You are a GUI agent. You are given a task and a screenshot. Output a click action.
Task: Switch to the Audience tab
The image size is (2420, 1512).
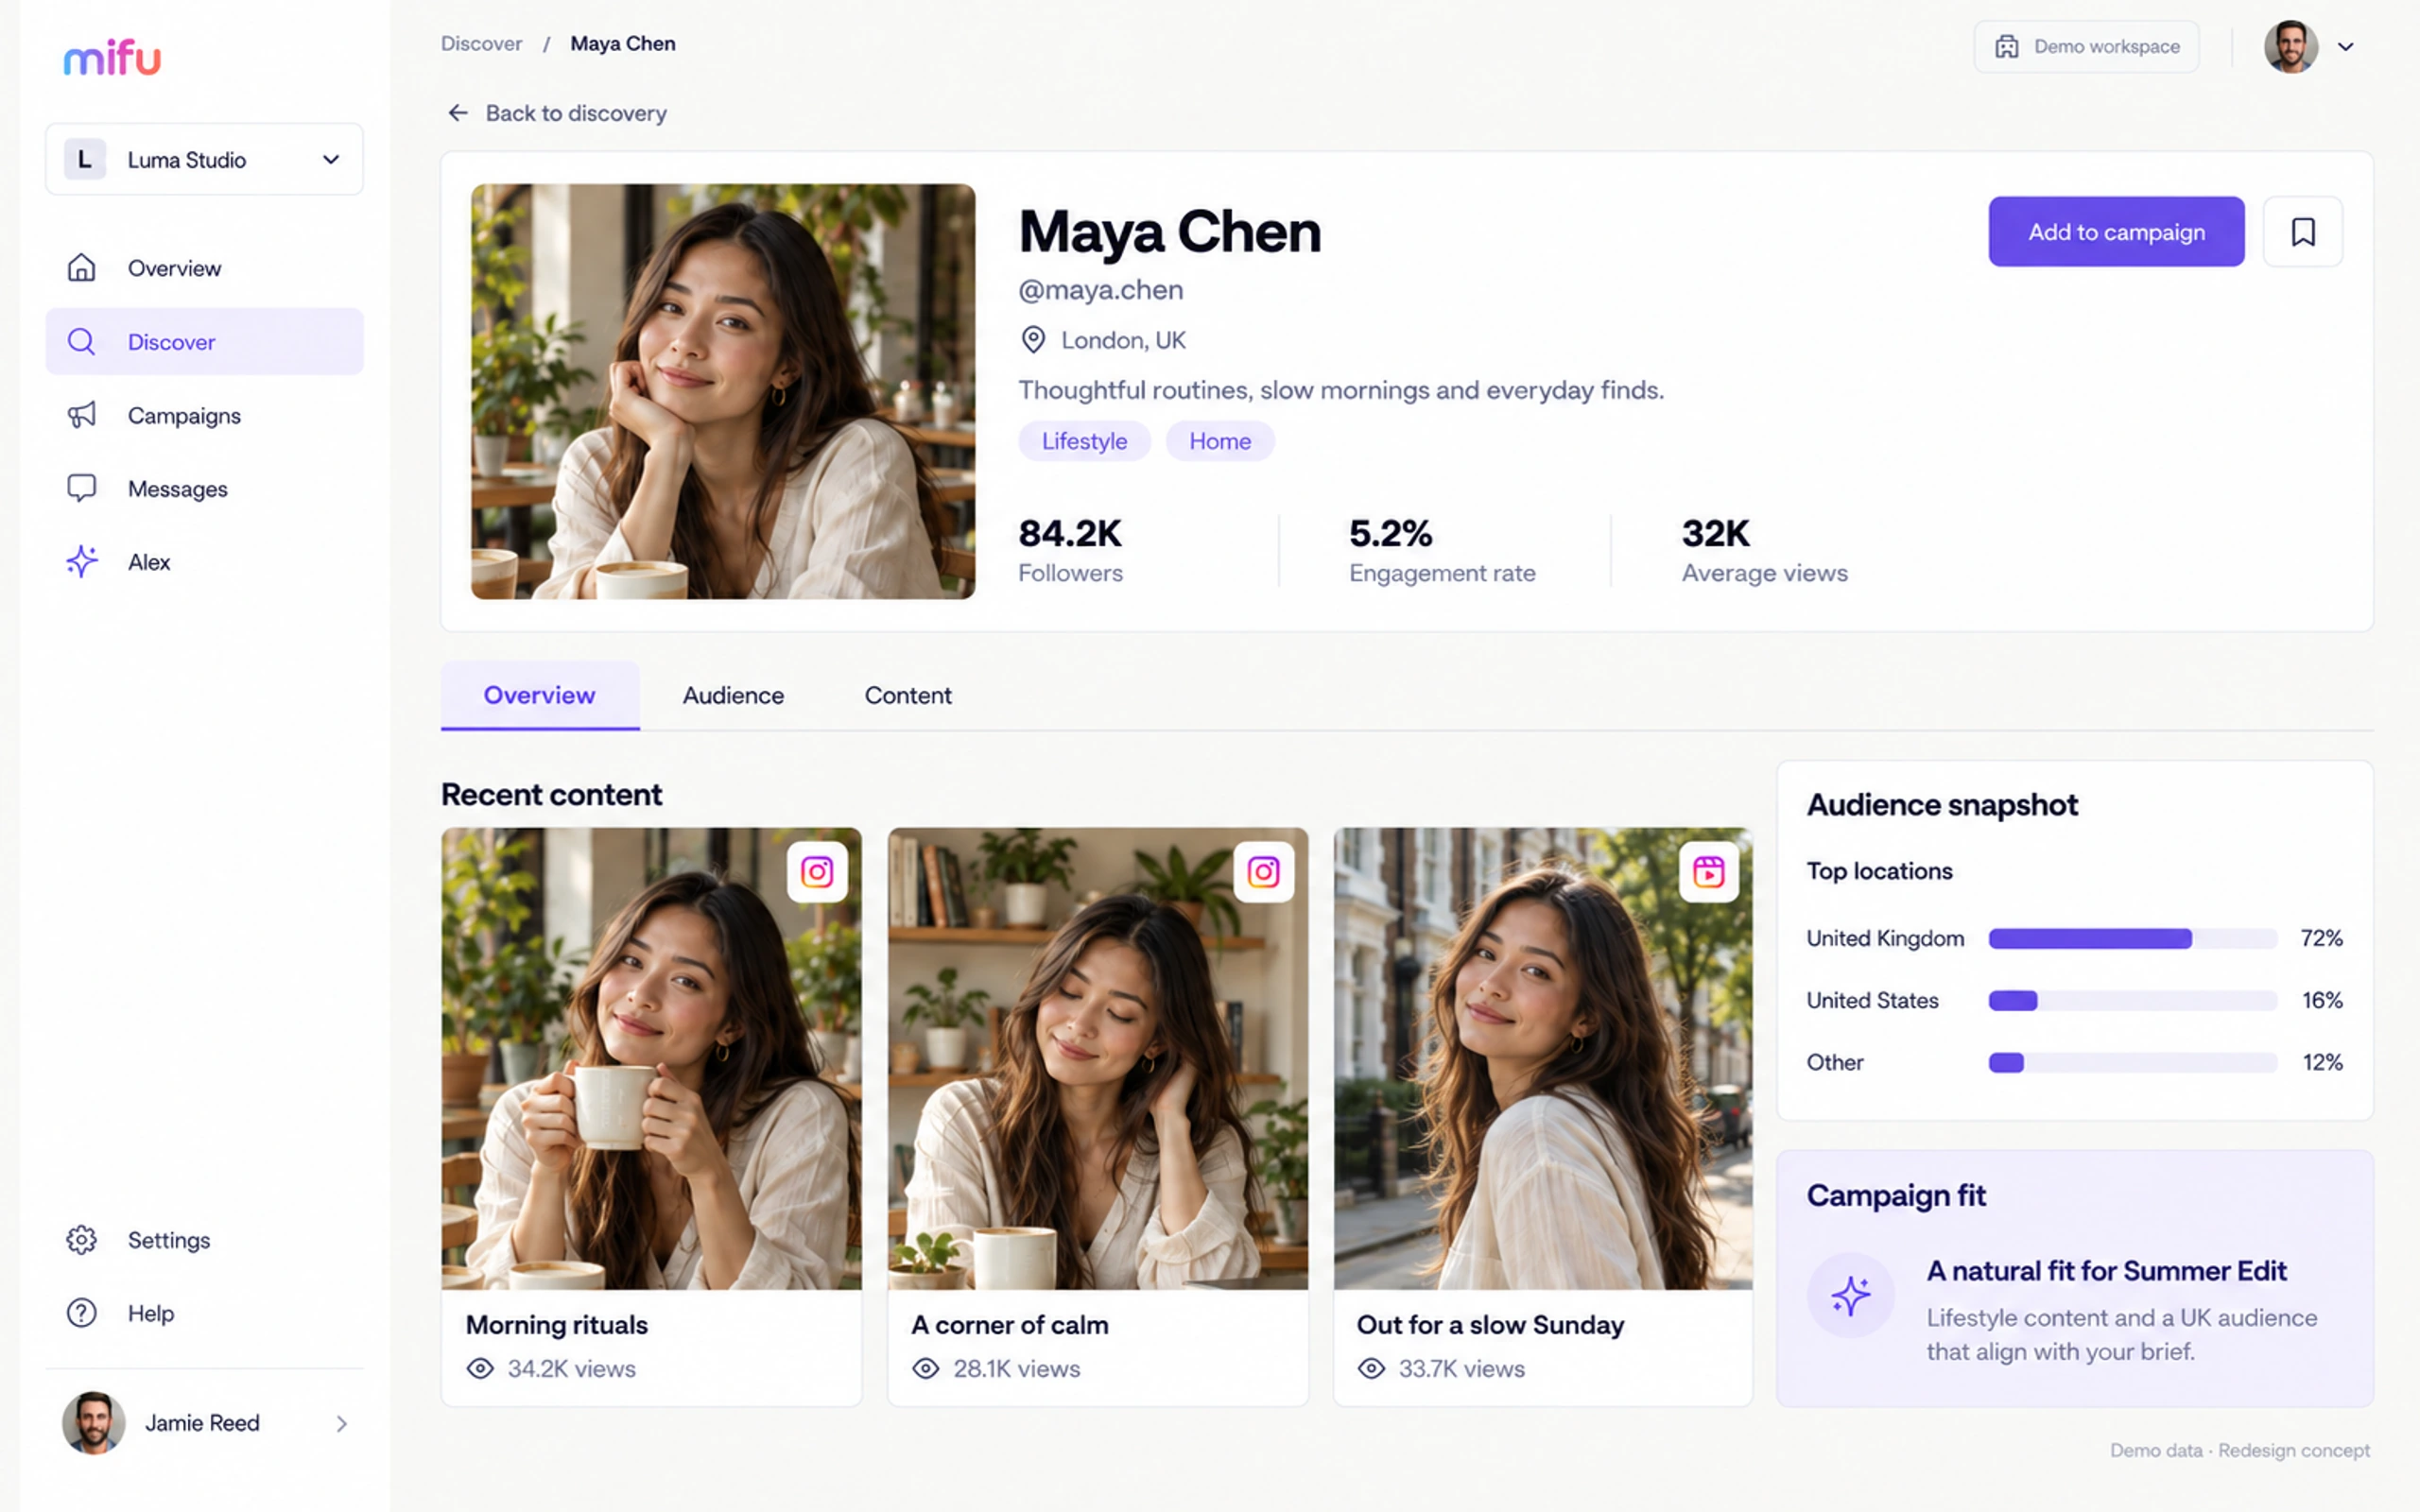733,695
